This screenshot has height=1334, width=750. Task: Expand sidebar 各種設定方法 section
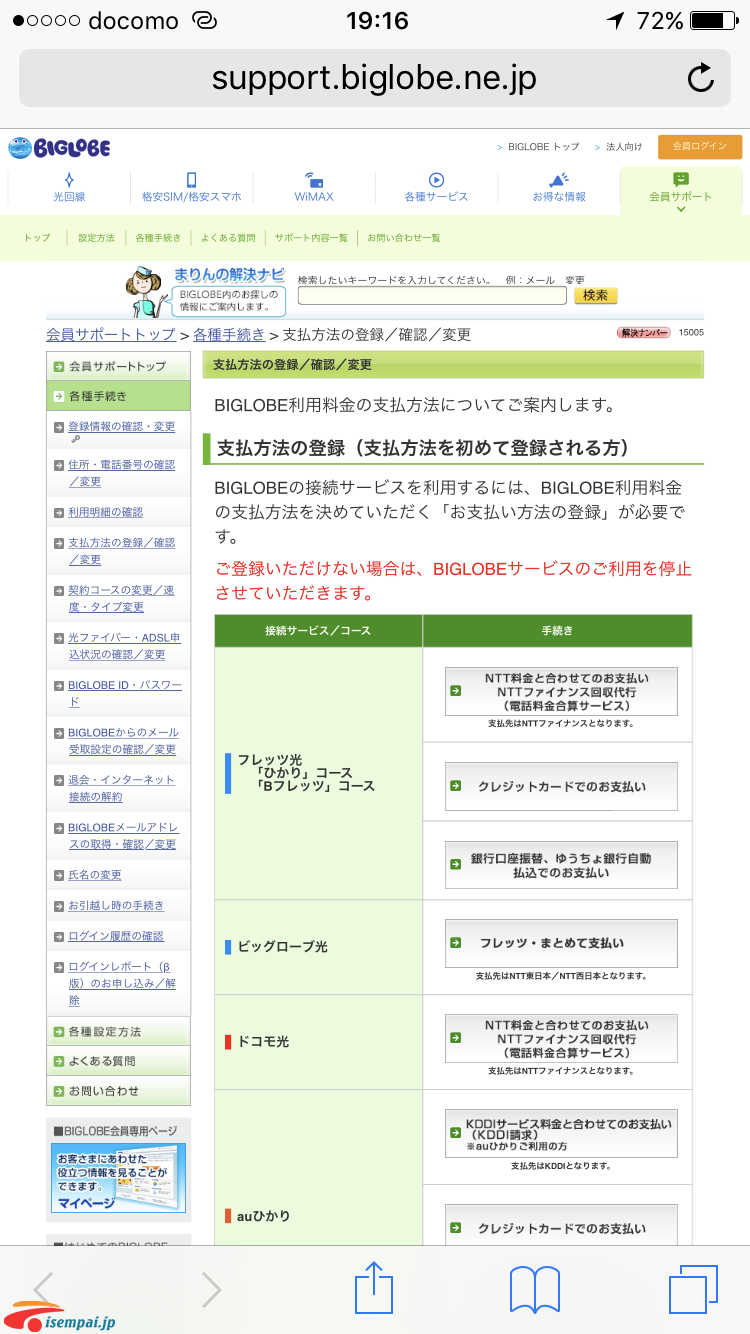pyautogui.click(x=118, y=1031)
